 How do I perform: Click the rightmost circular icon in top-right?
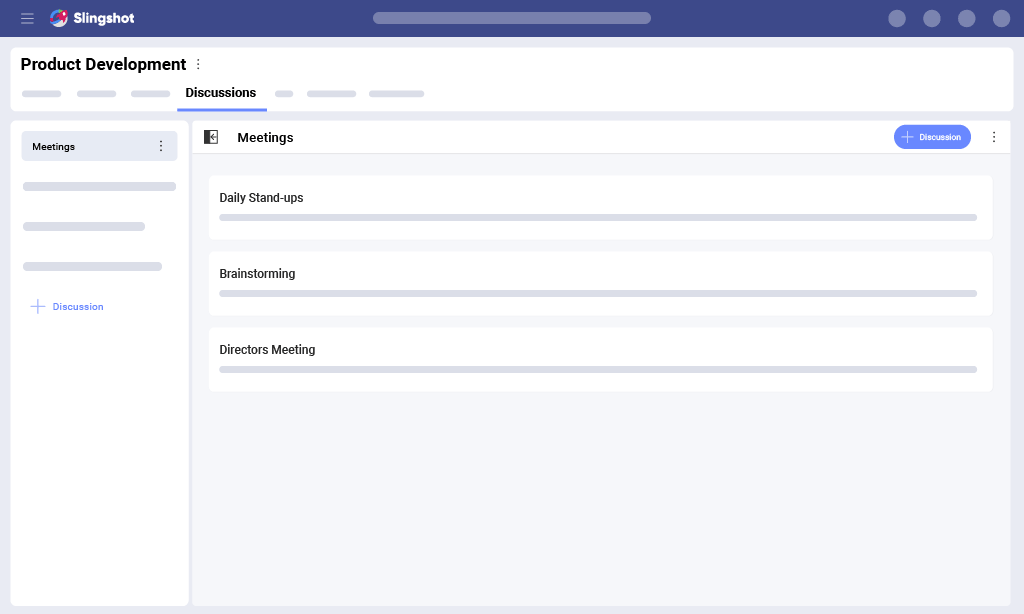click(1001, 18)
